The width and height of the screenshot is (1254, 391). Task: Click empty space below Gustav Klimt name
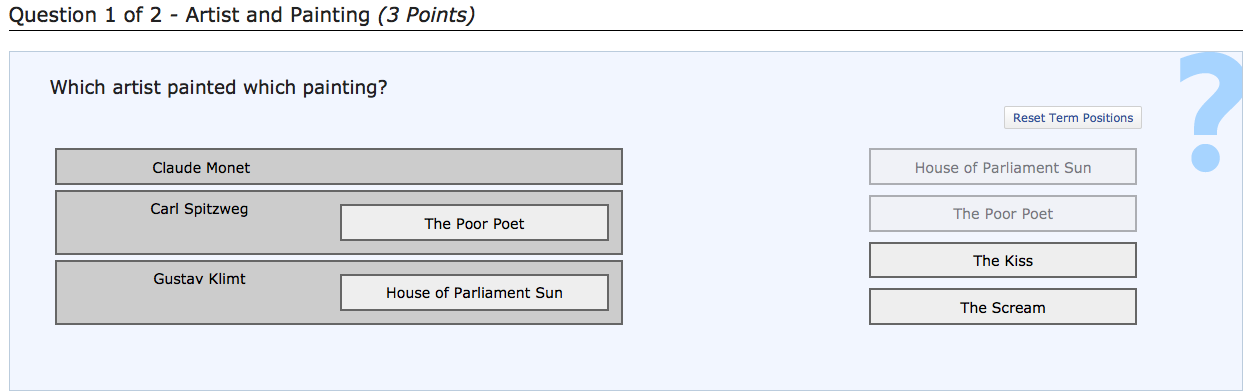click(x=199, y=307)
